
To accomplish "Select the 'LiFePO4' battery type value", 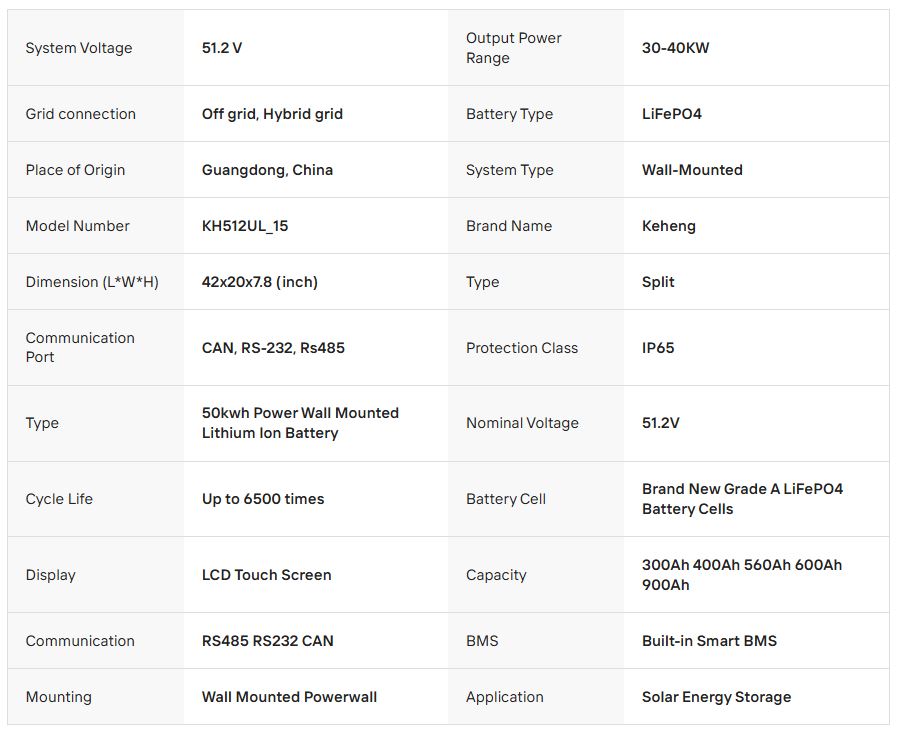I will (671, 114).
